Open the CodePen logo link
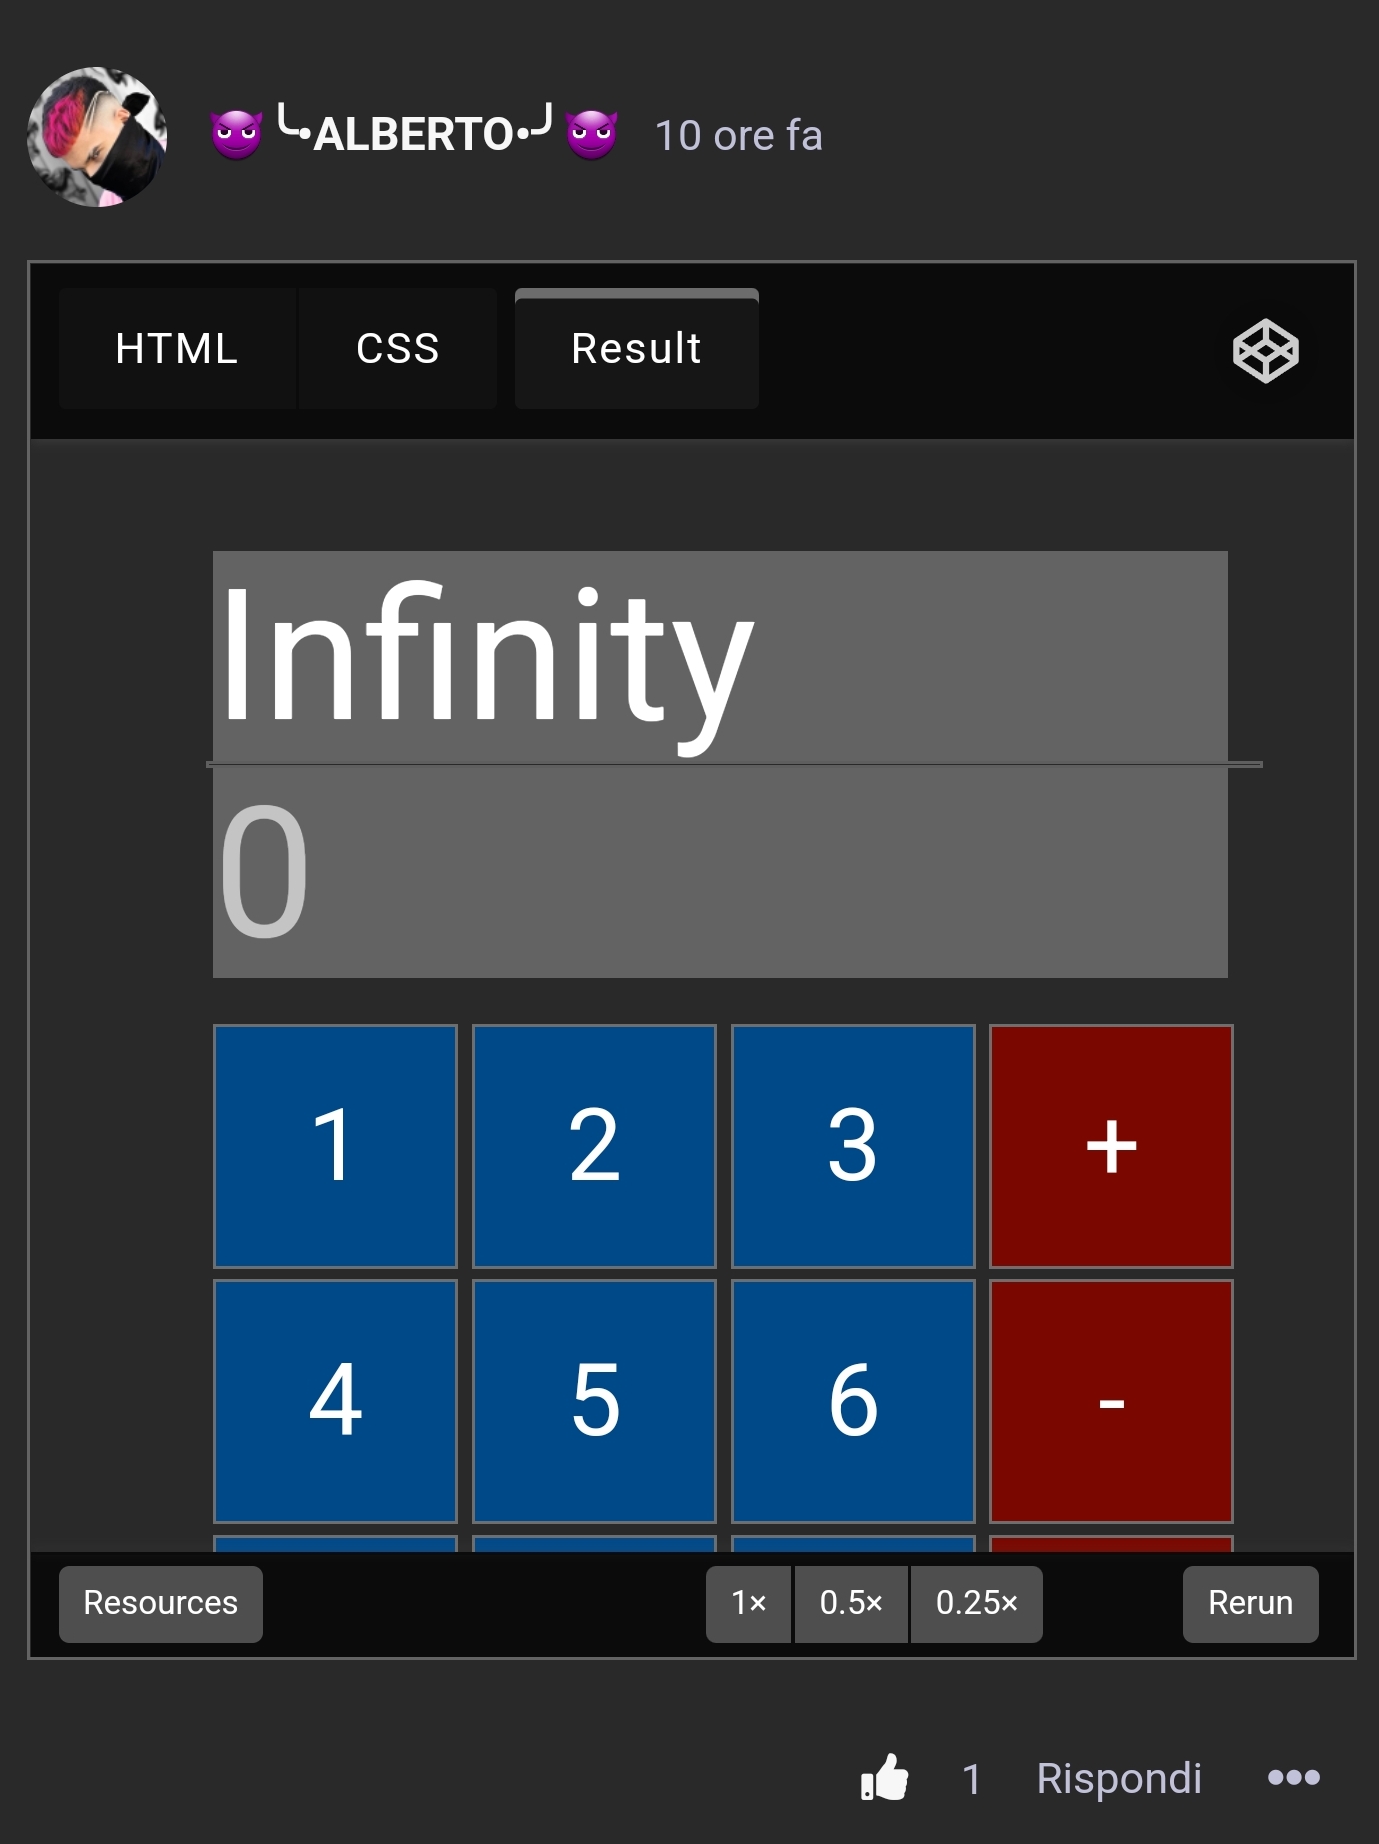 [x=1265, y=351]
